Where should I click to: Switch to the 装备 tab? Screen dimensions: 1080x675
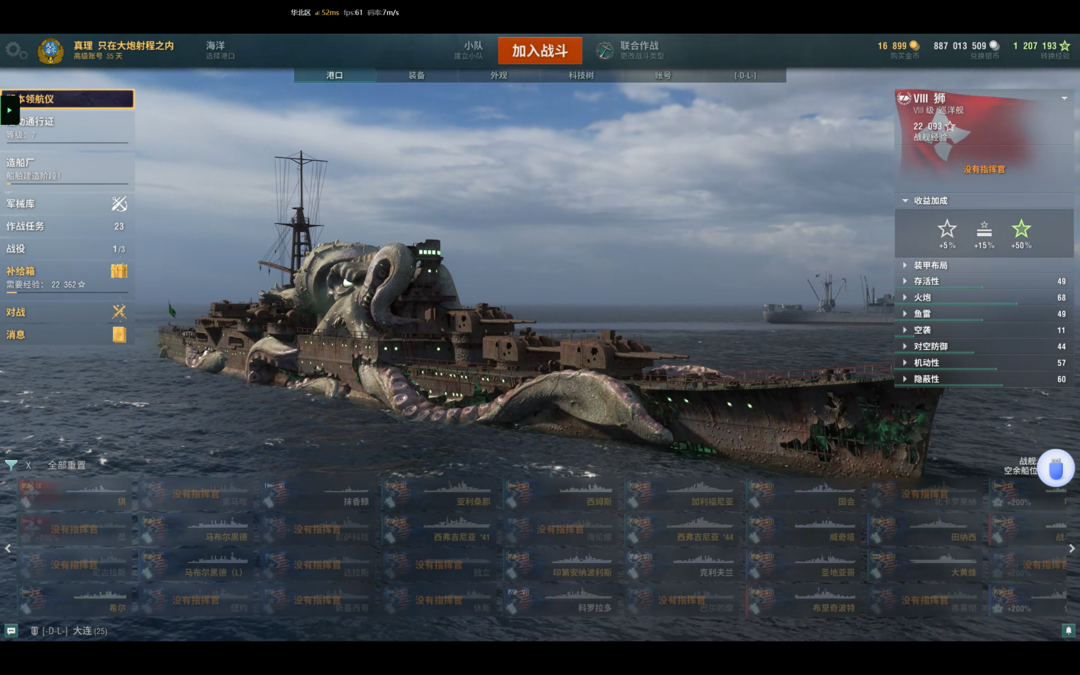[x=417, y=75]
